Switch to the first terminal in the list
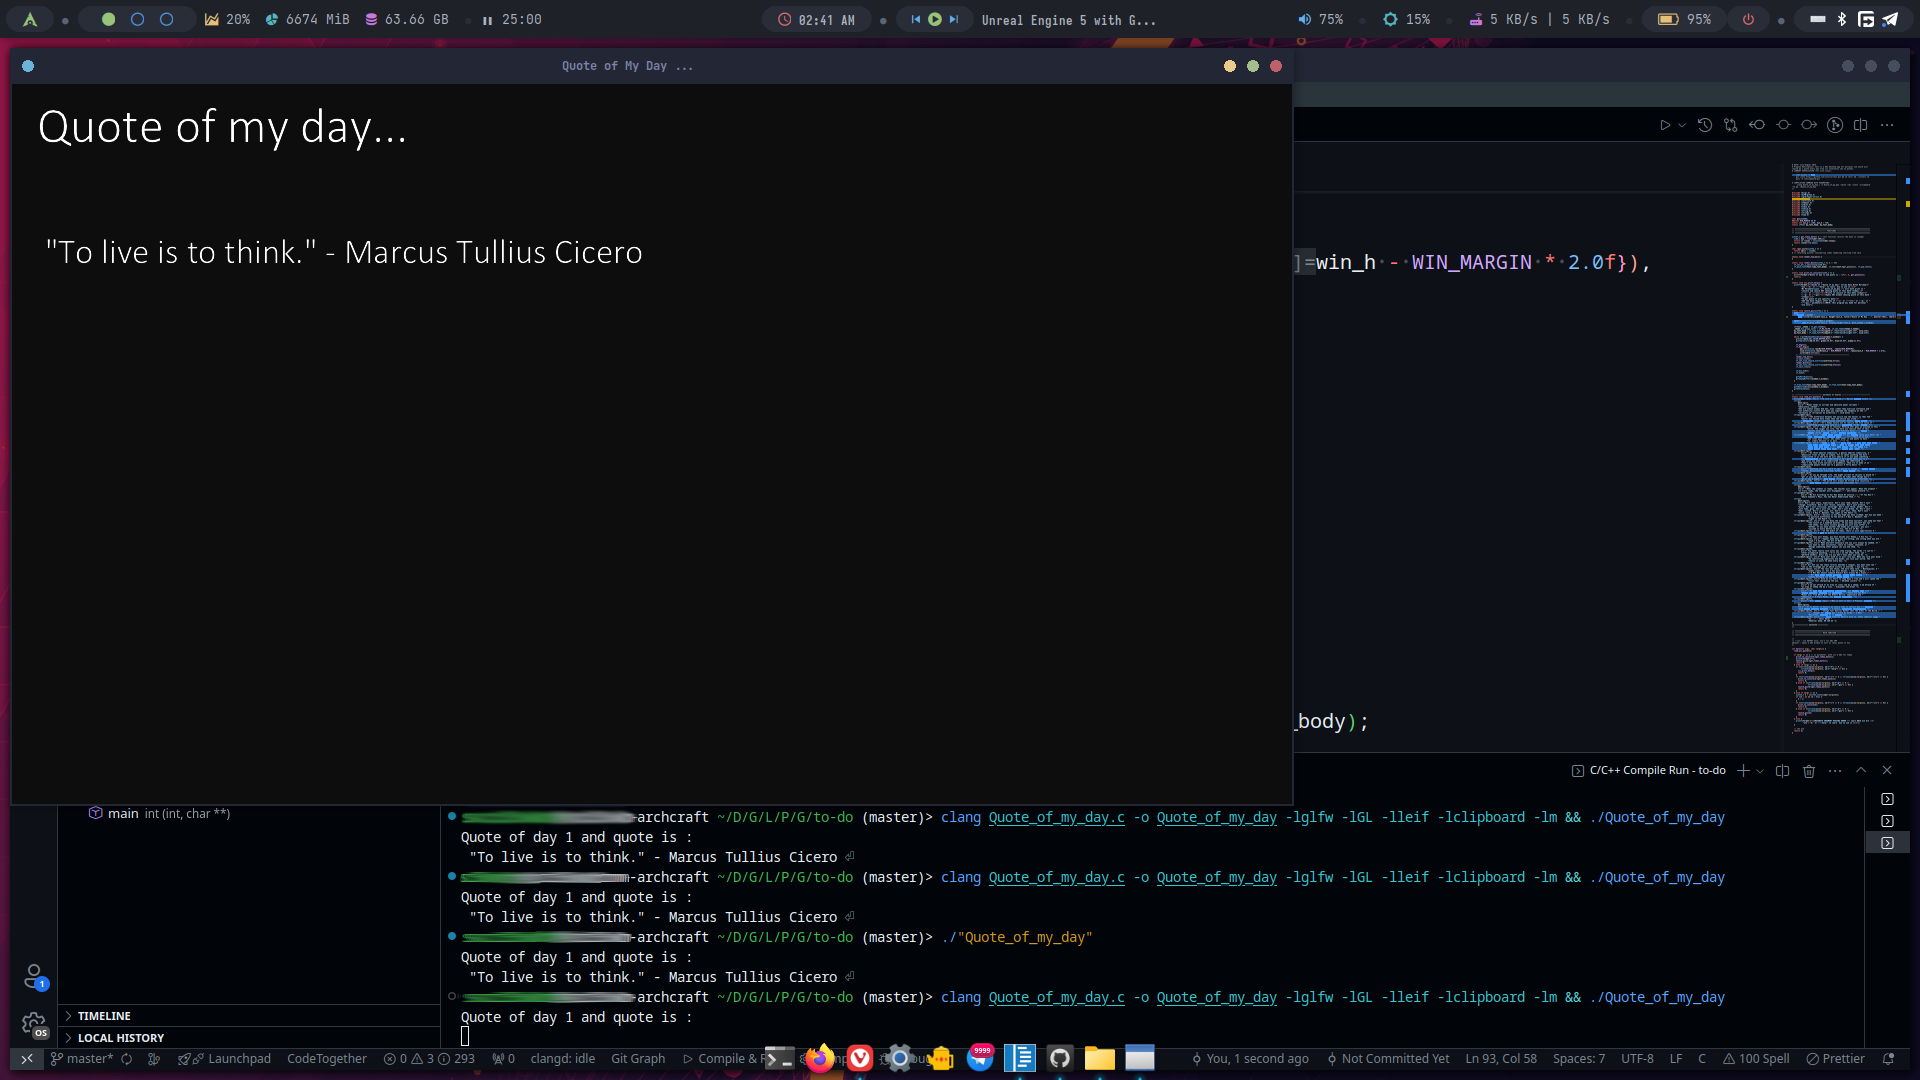 pos(1887,799)
